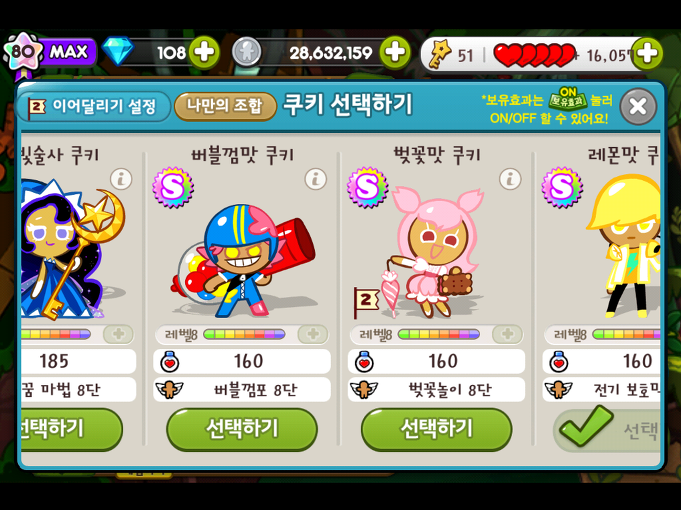This screenshot has height=510, width=681.
Task: Toggle the checked 선택 button on the lemon cookie
Action: pos(607,428)
